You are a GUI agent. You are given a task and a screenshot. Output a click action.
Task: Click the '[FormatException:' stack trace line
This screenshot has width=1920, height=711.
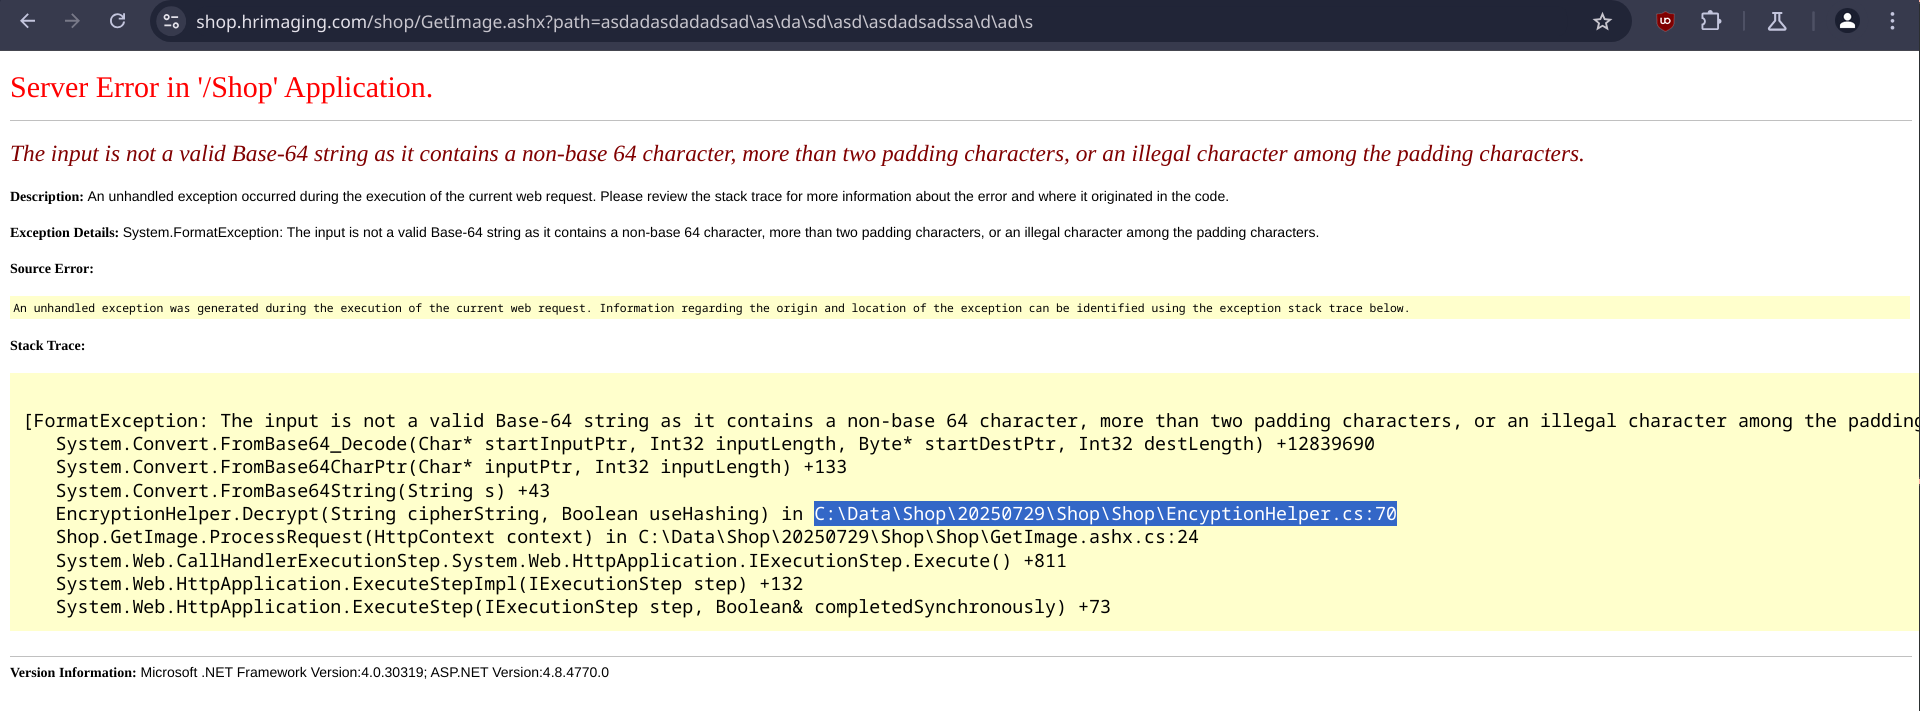[970, 421]
